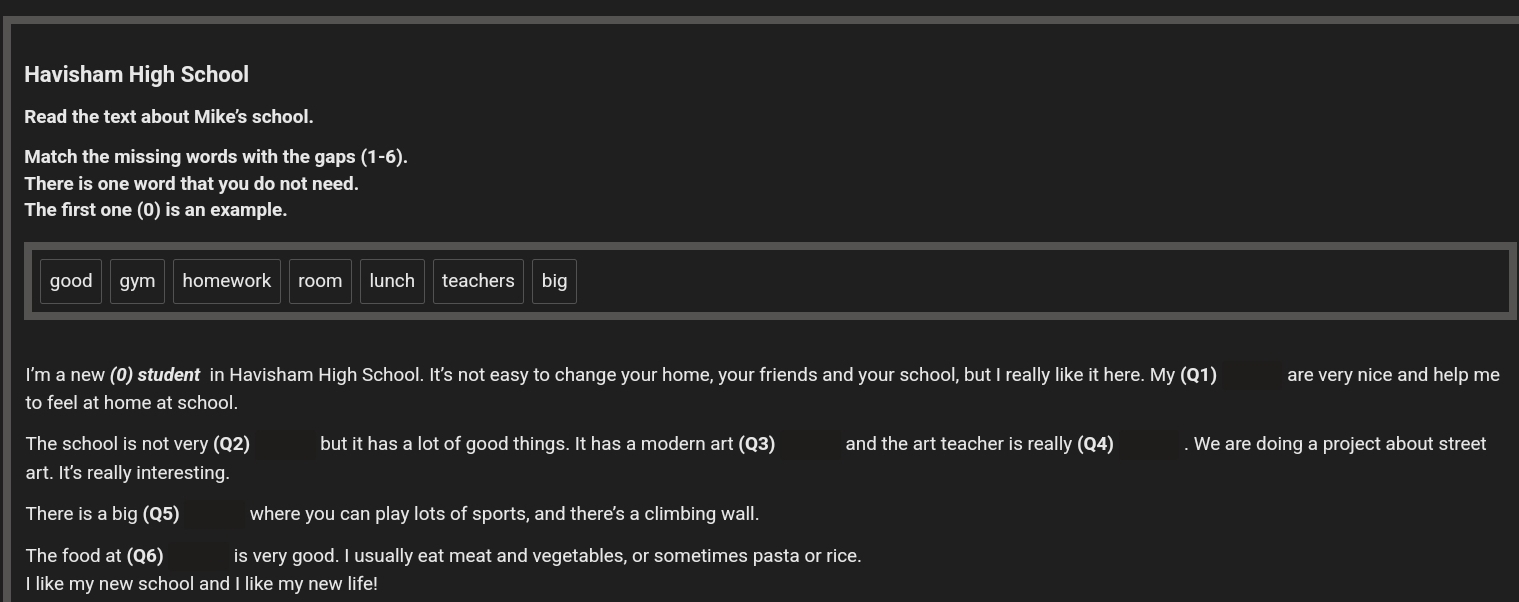Viewport: 1519px width, 602px height.
Task: Click the gap after "There is a big (Q5)"
Action: coord(214,514)
